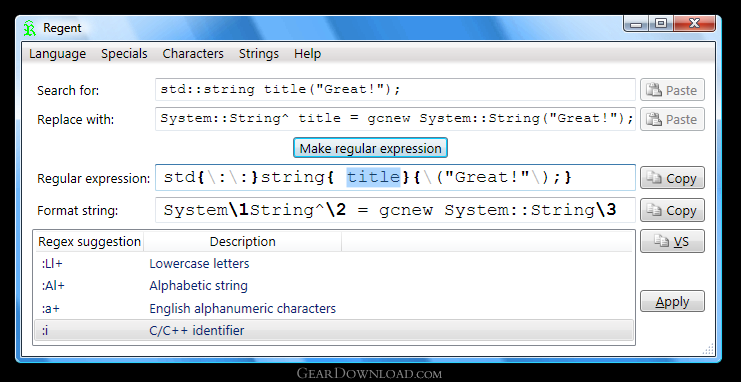This screenshot has width=741, height=382.
Task: Open the Help menu
Action: [307, 54]
